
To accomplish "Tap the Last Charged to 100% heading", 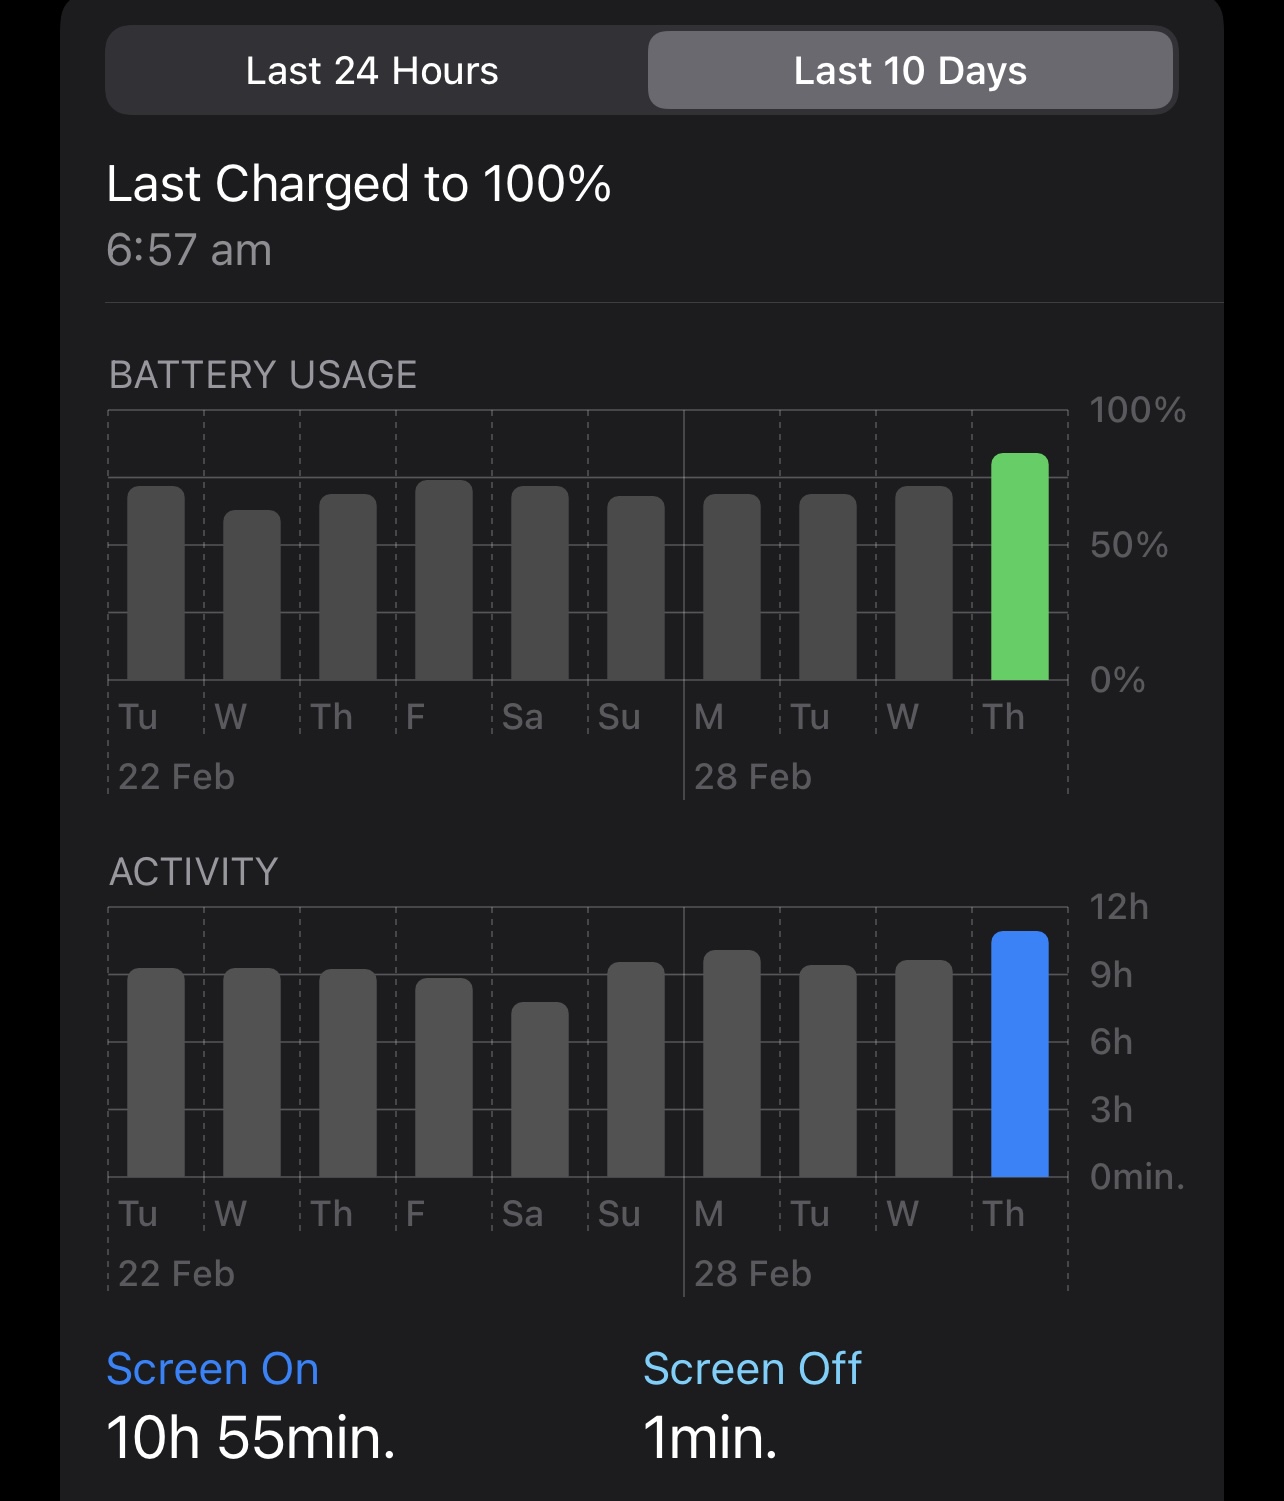I will pos(358,184).
